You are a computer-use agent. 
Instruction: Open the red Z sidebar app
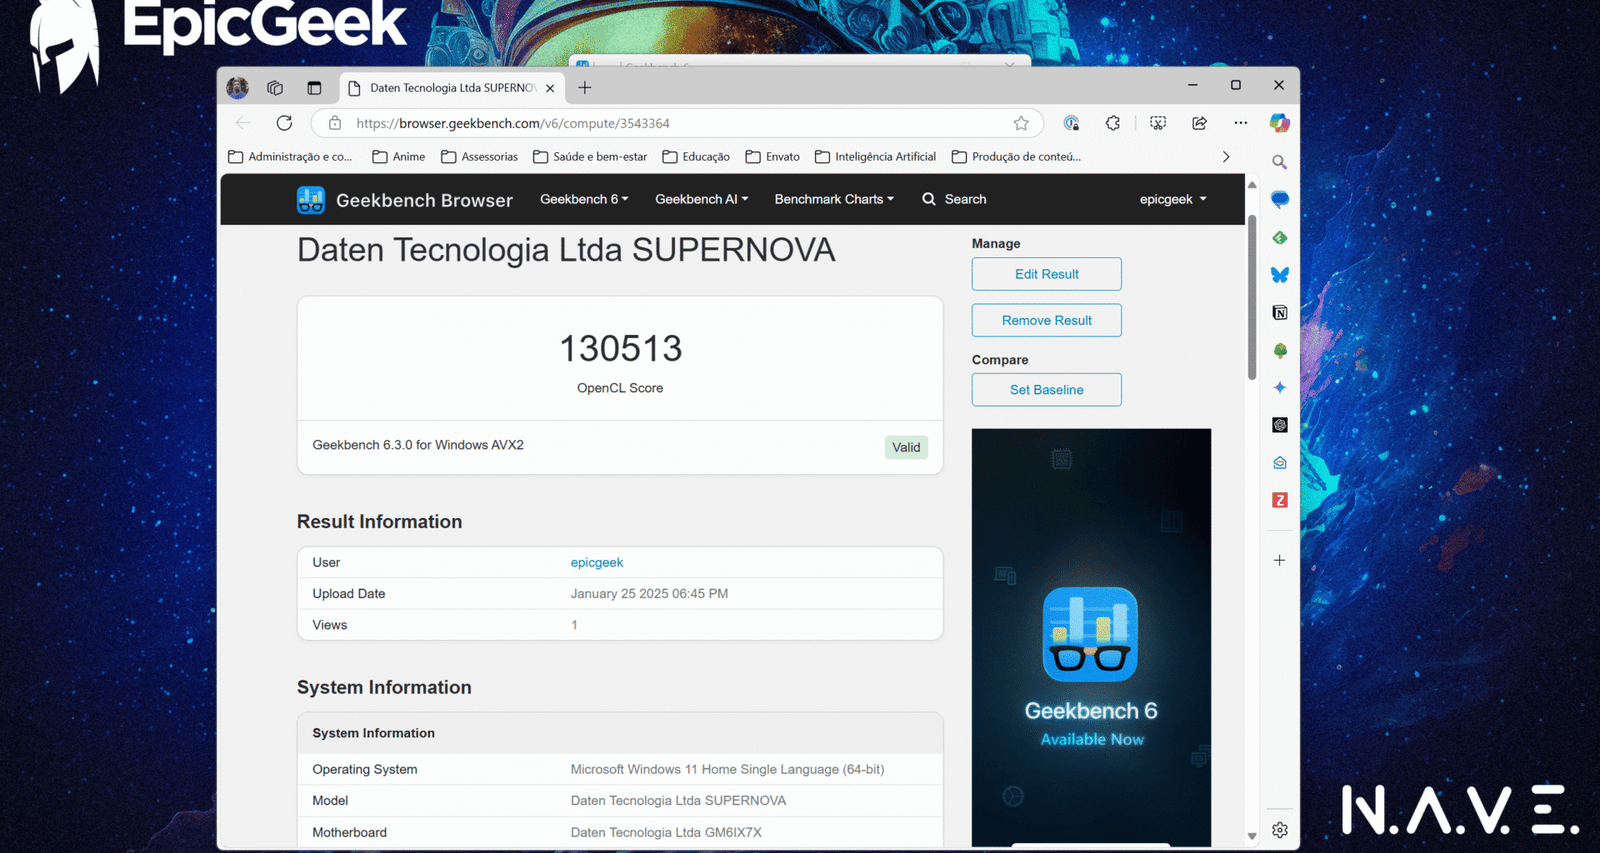(1280, 500)
